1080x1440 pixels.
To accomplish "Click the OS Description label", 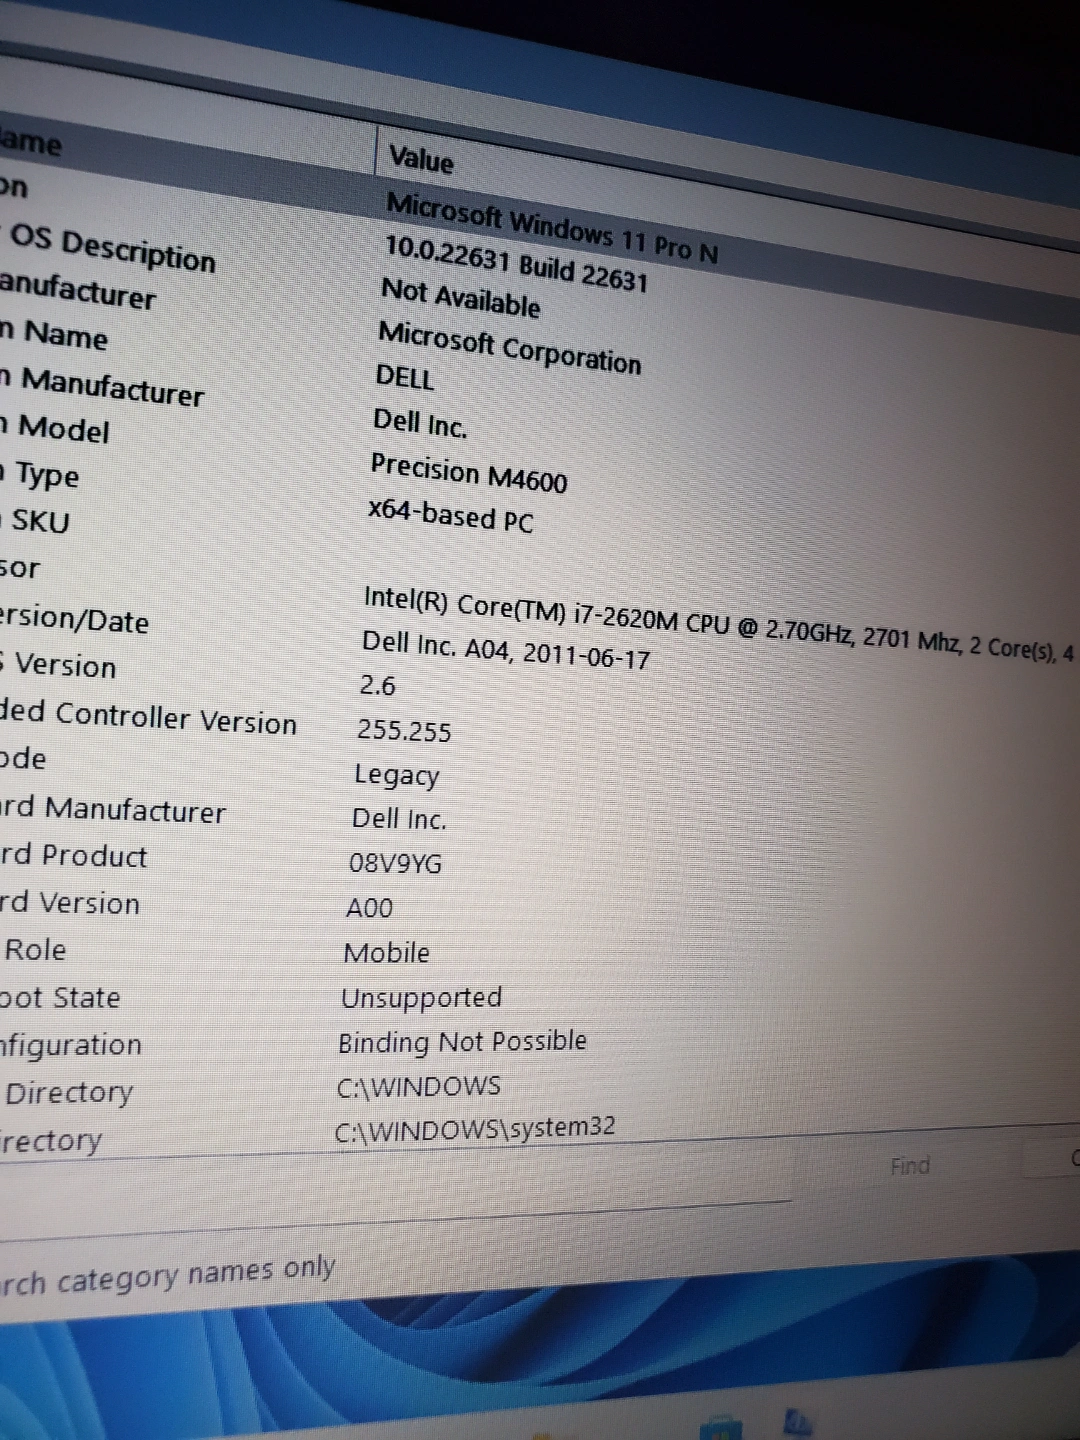I will pyautogui.click(x=113, y=249).
